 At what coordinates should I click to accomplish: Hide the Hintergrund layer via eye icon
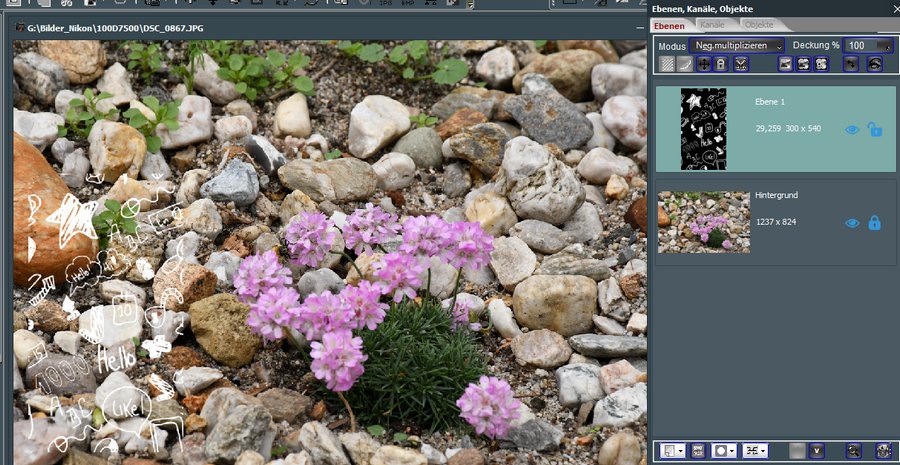point(852,223)
